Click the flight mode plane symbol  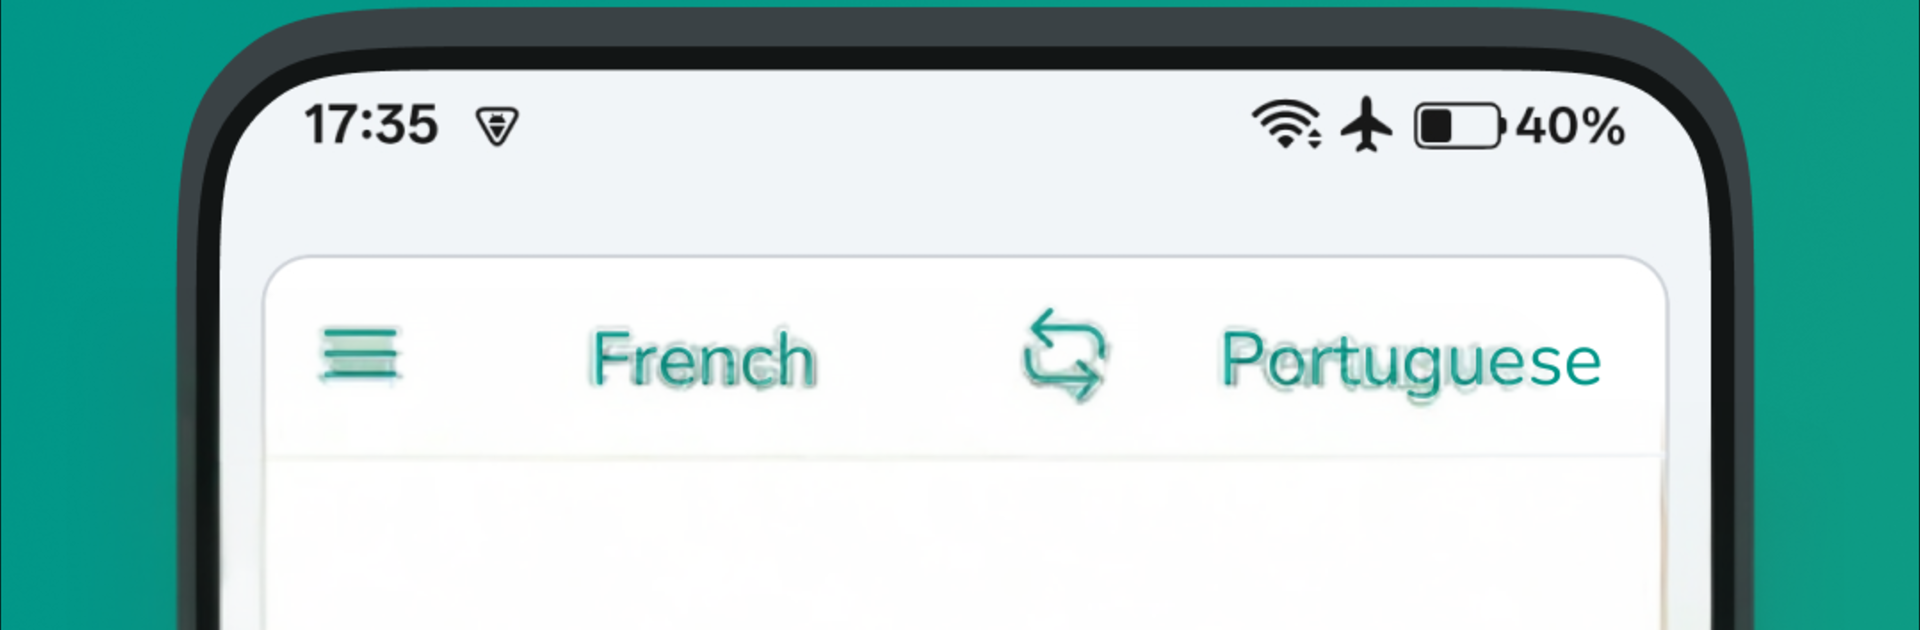pos(1367,125)
